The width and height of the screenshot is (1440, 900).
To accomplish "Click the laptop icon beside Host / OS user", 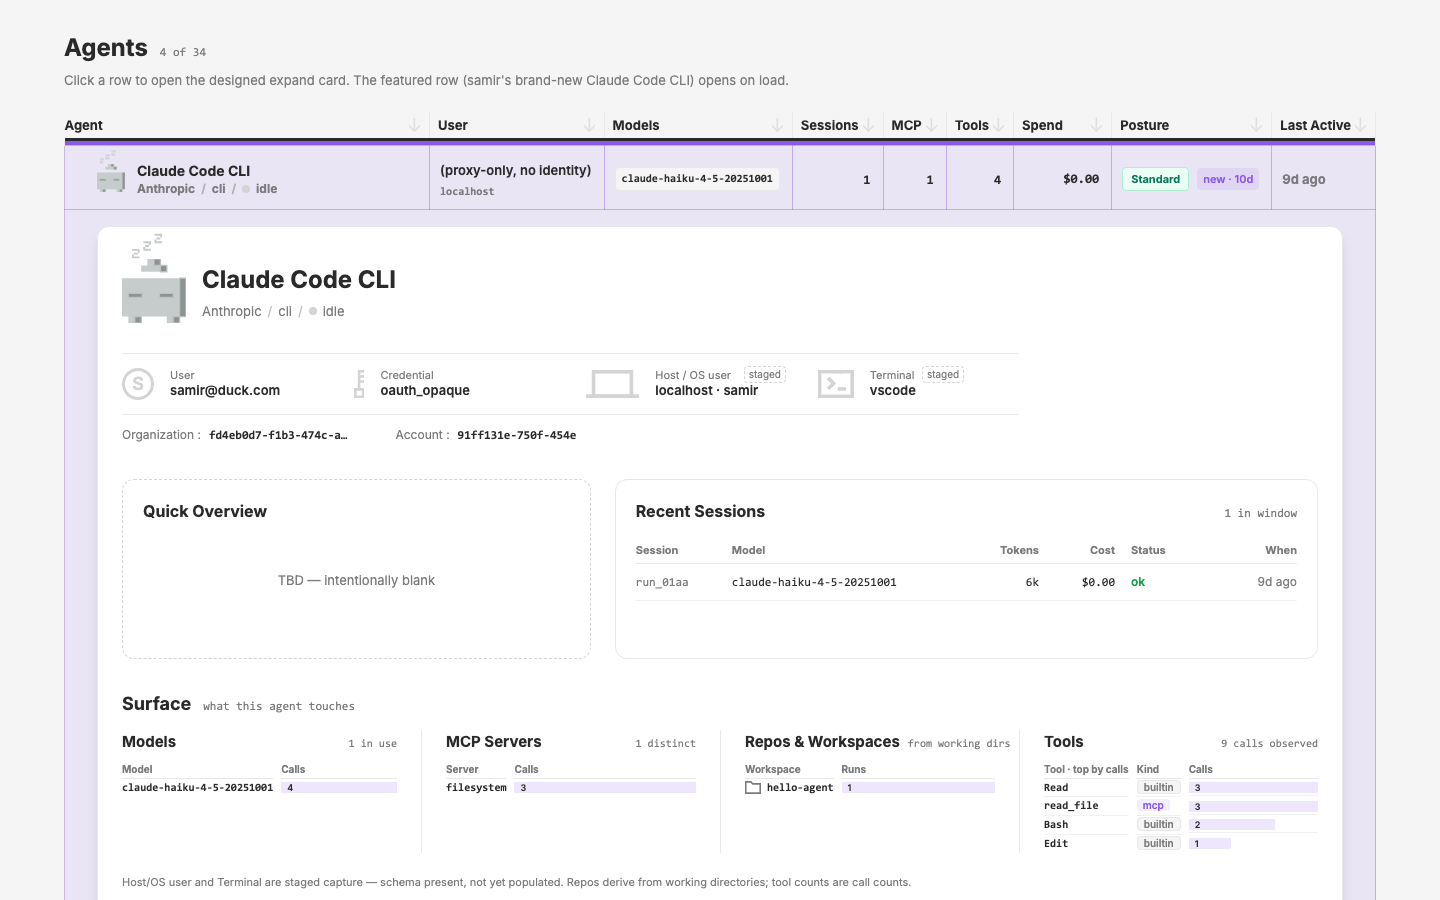I will pyautogui.click(x=612, y=384).
